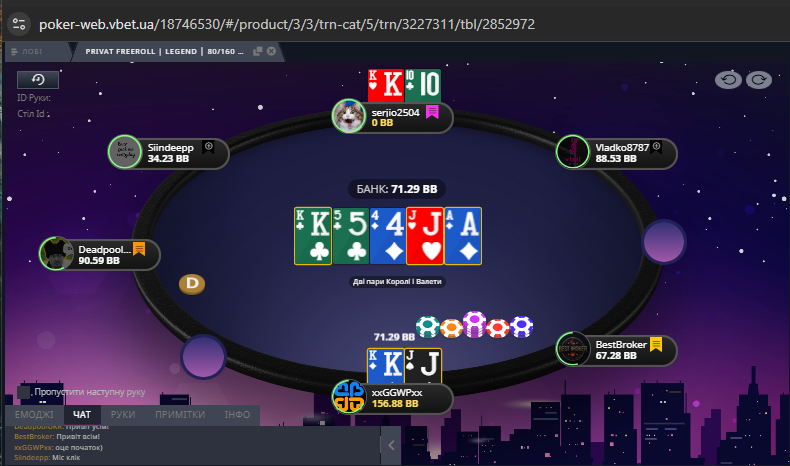Image resolution: width=790 pixels, height=466 pixels.
Task: Select the РУКИ tab
Action: coord(123,415)
